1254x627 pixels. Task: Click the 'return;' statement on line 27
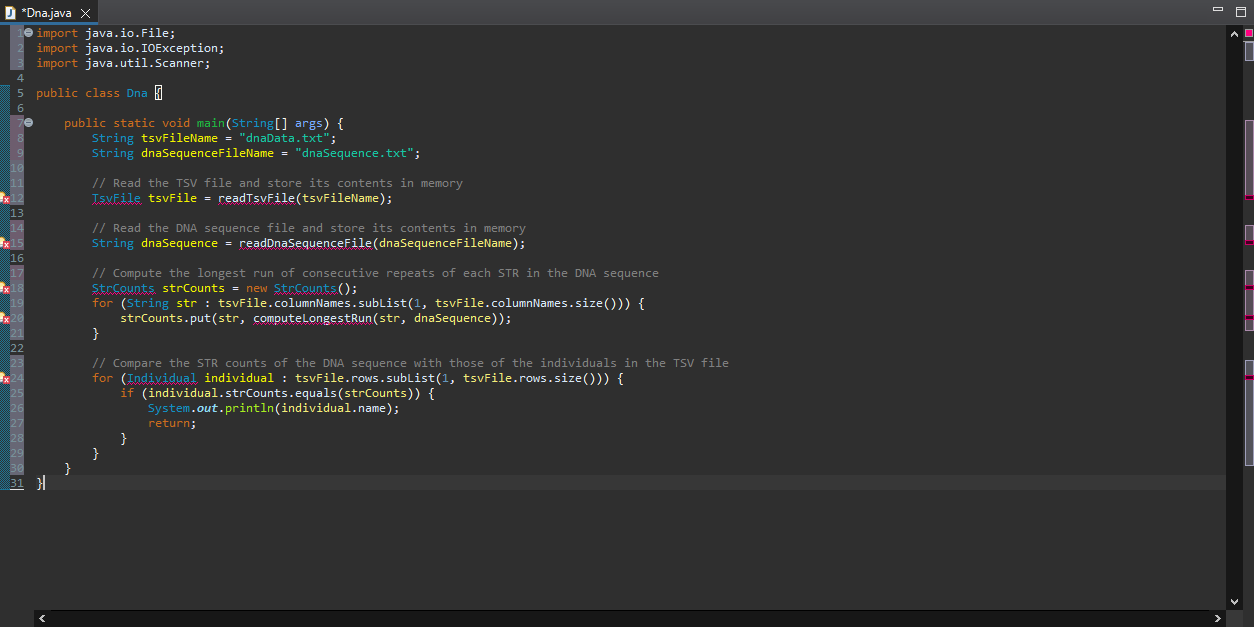(x=172, y=423)
